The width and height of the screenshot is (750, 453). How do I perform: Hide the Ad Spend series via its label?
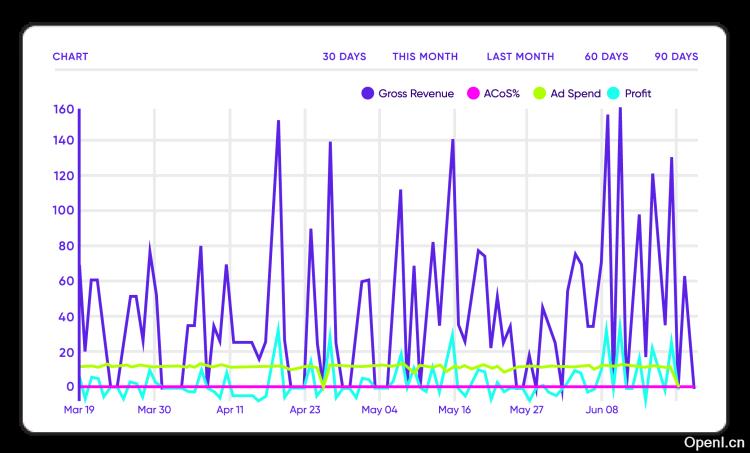pos(575,94)
